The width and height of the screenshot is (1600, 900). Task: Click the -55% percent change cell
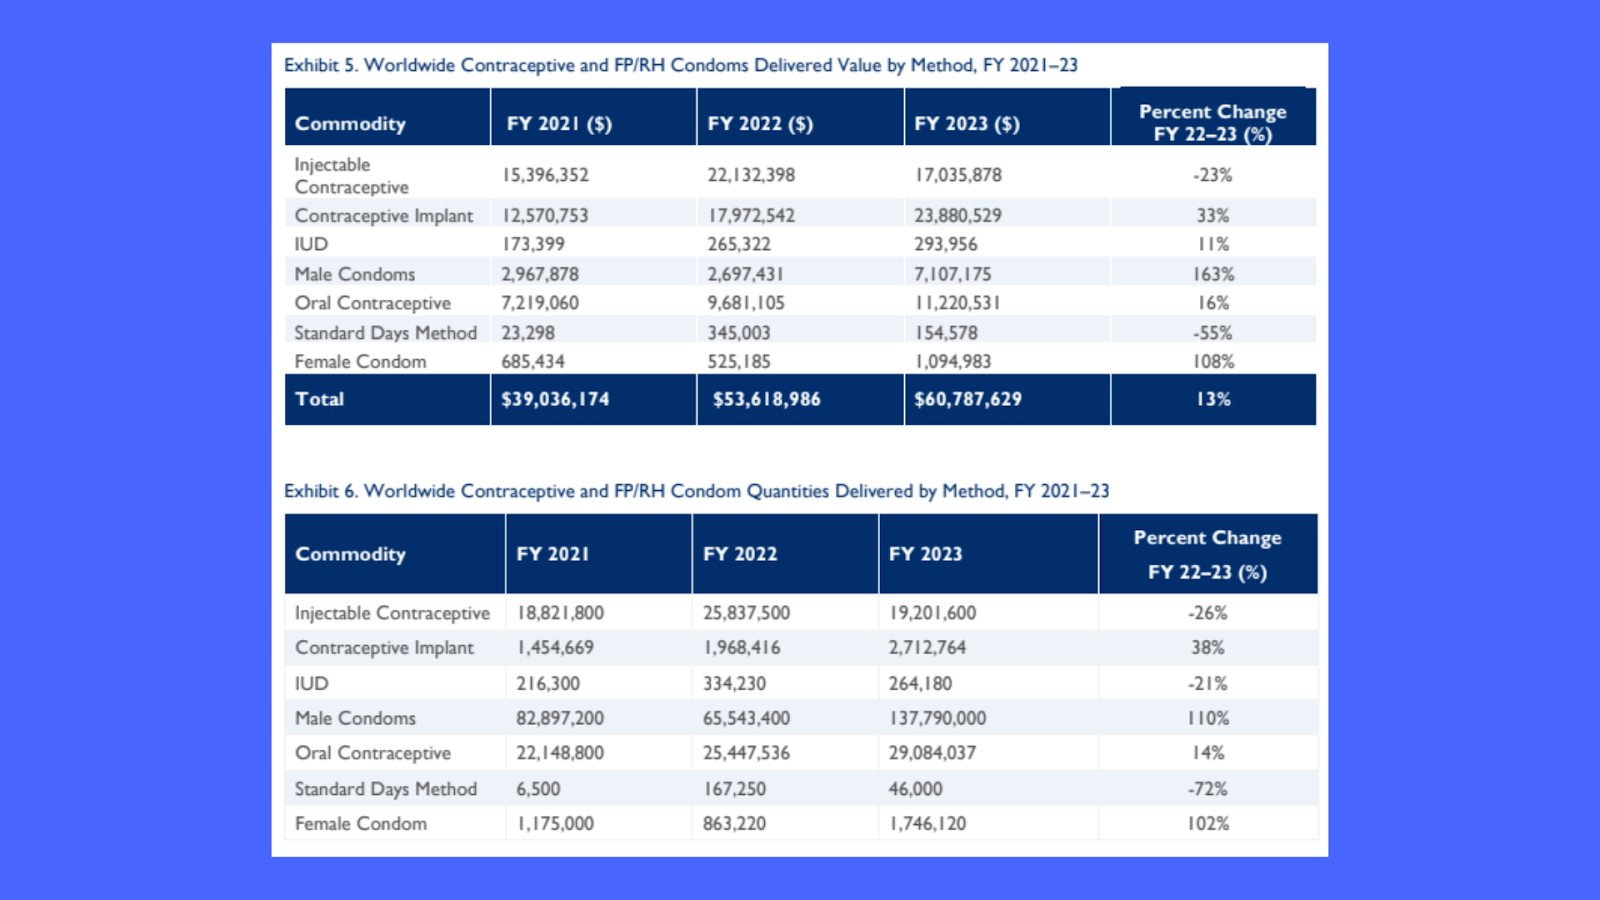pyautogui.click(x=1213, y=333)
